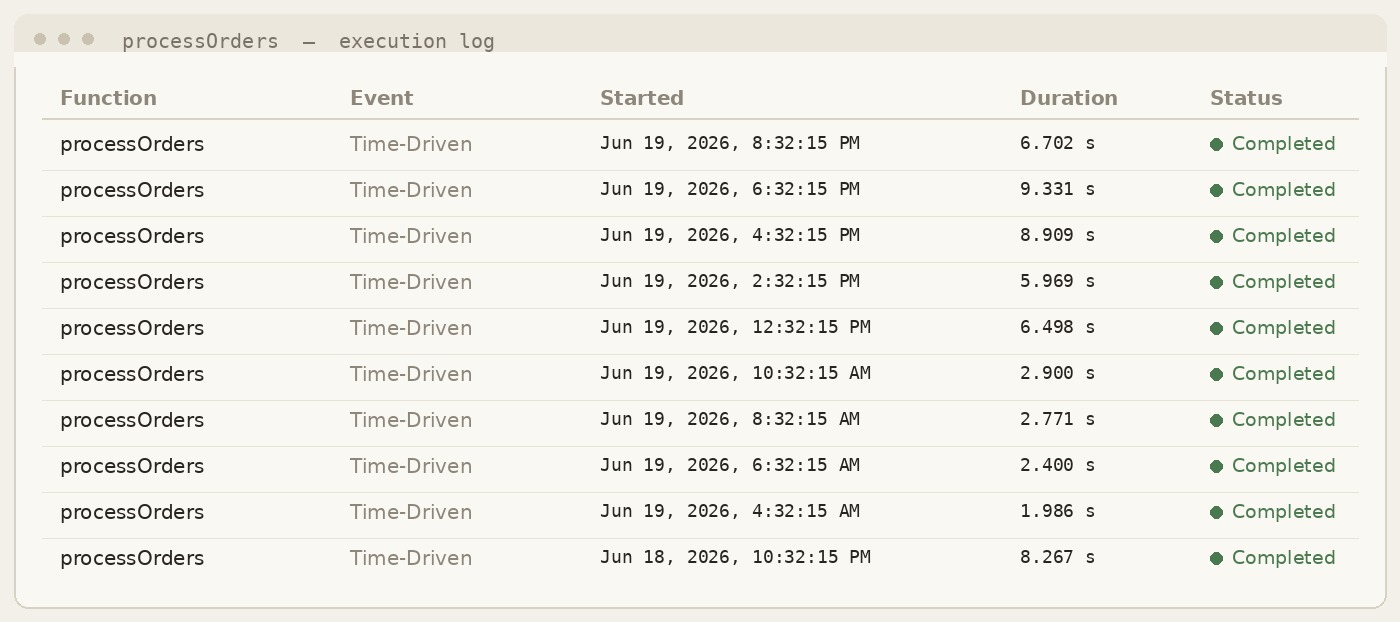The width and height of the screenshot is (1400, 622).
Task: Click Time-Driven in the 8.267 s row
Action: [411, 558]
